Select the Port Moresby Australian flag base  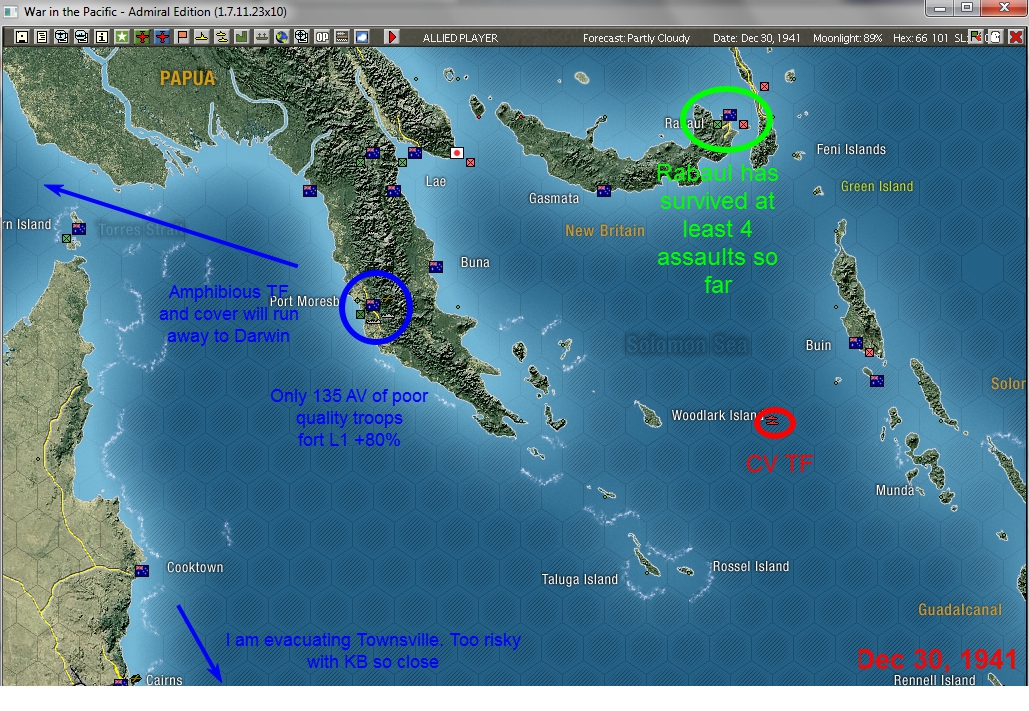coord(373,305)
